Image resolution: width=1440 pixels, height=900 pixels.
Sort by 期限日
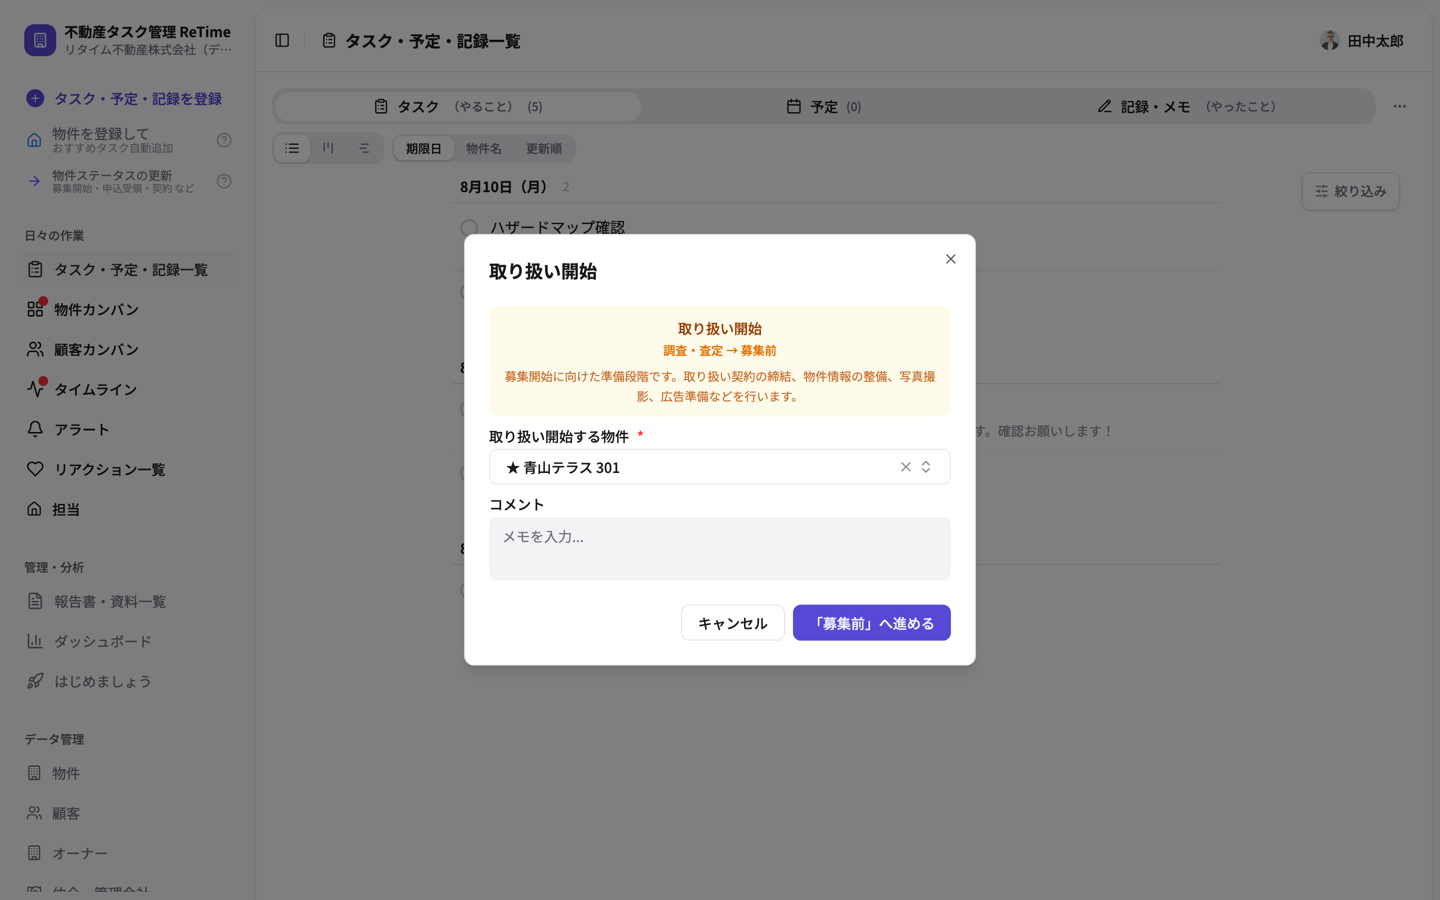pos(424,148)
